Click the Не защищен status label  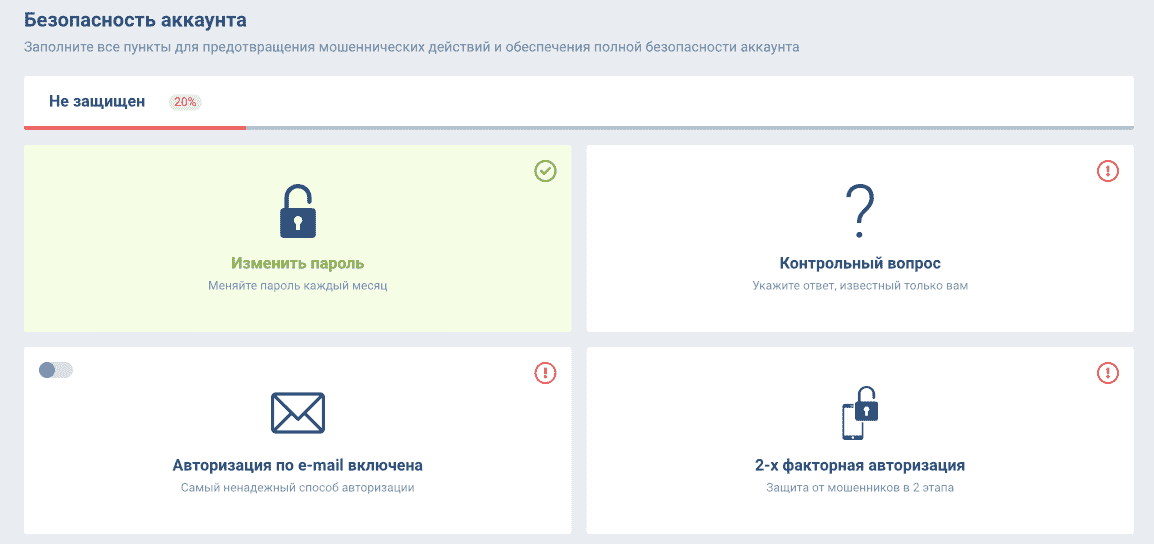(97, 102)
